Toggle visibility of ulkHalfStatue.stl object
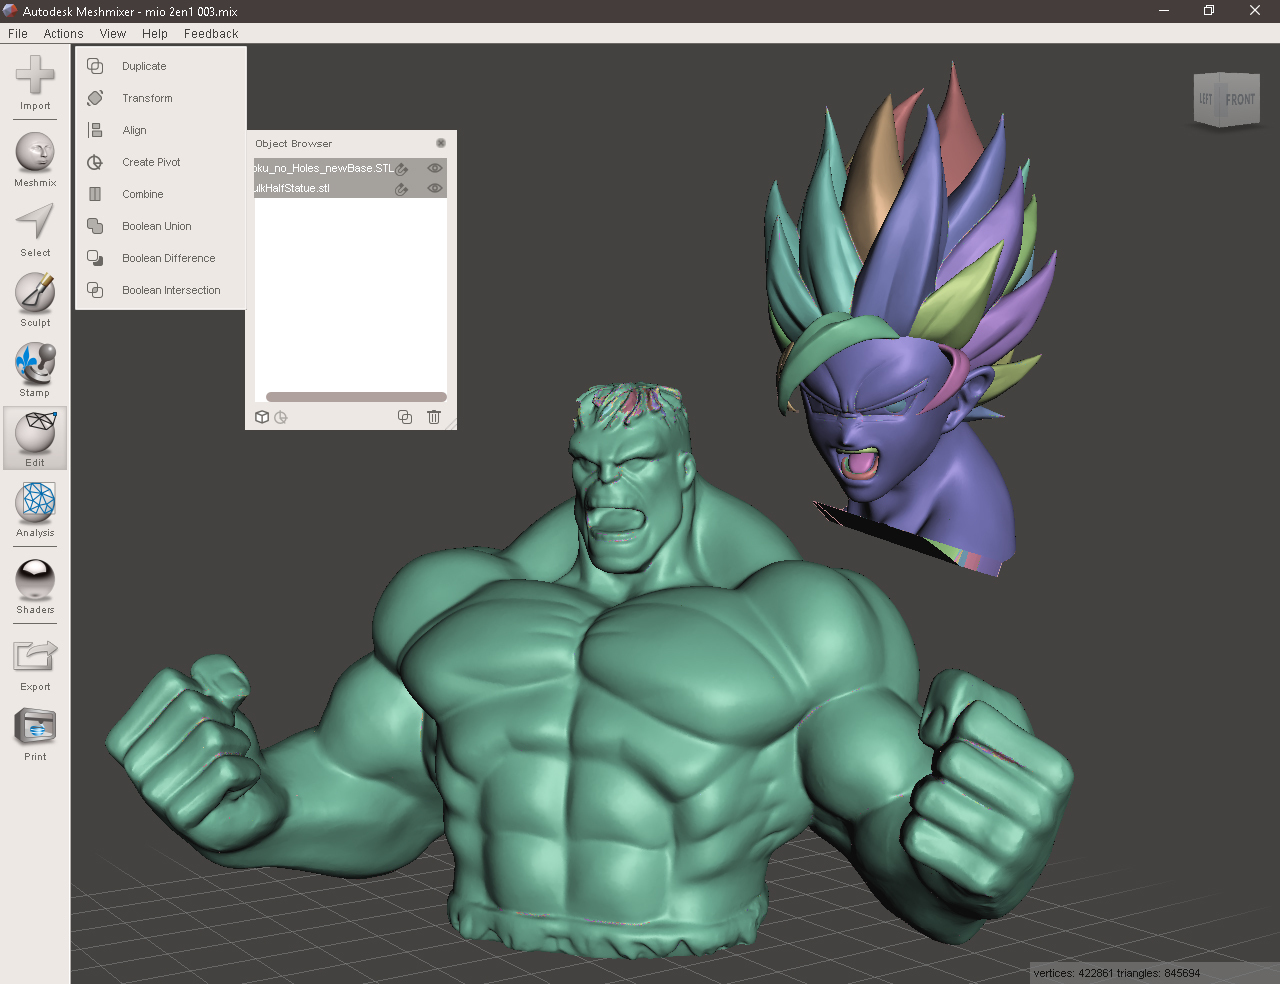The image size is (1280, 984). (x=435, y=188)
